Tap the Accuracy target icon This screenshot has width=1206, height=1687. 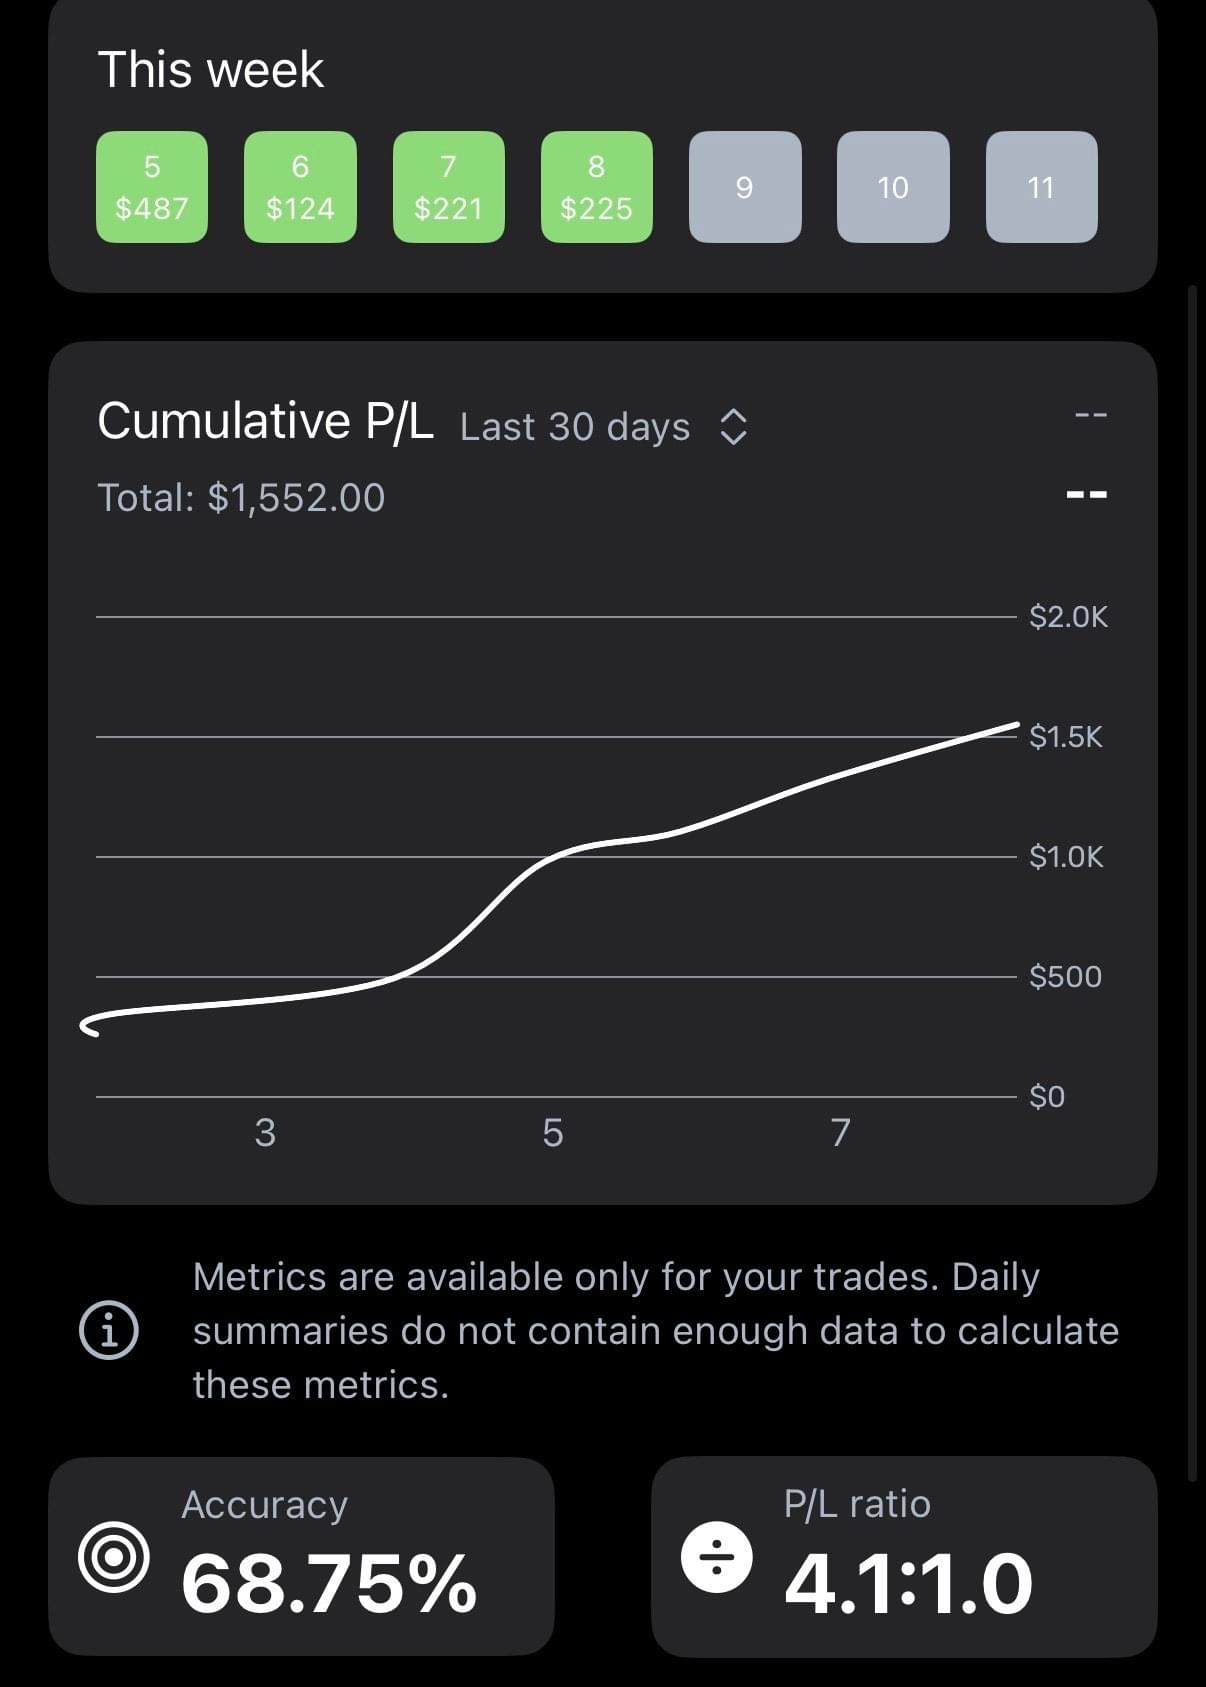click(114, 1556)
